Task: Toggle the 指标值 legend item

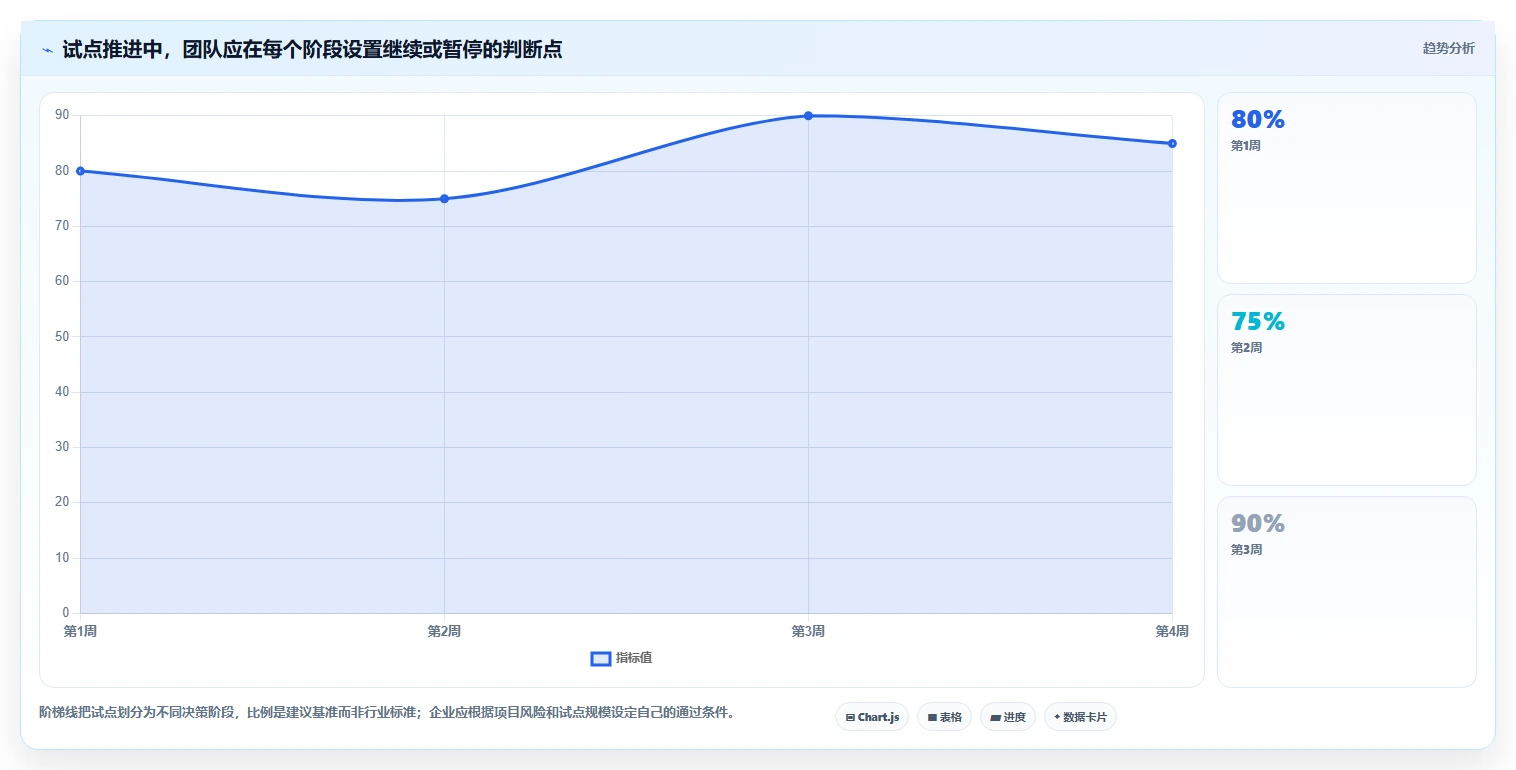Action: tap(622, 658)
